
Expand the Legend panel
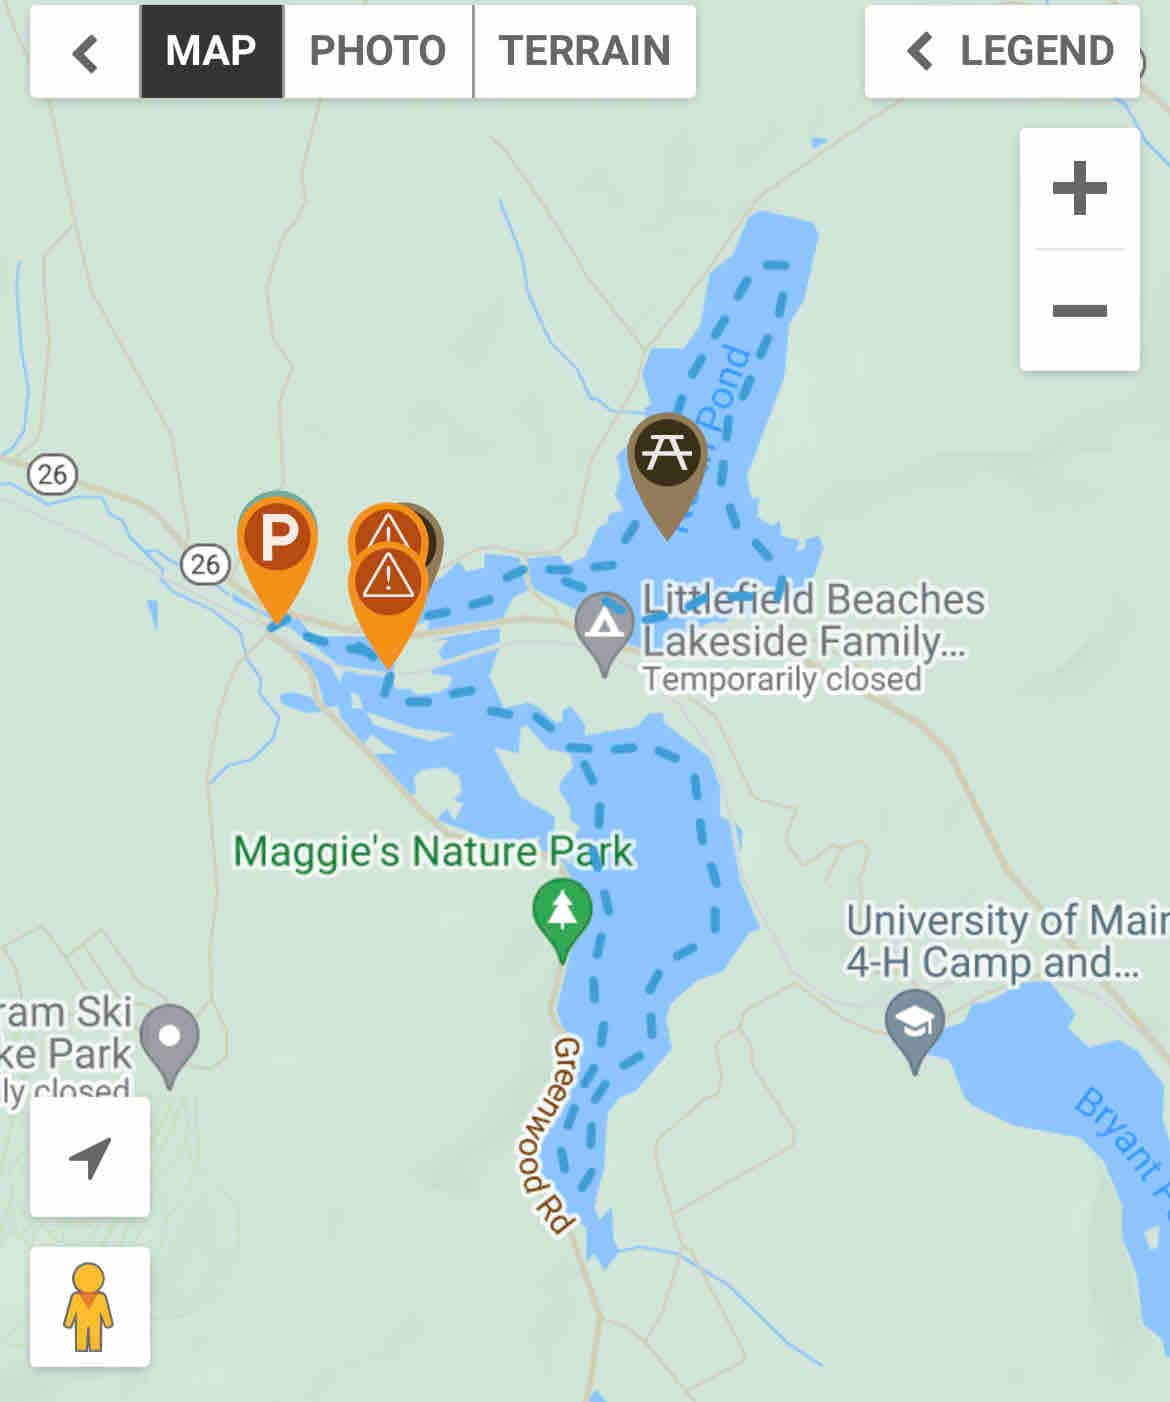point(1002,51)
